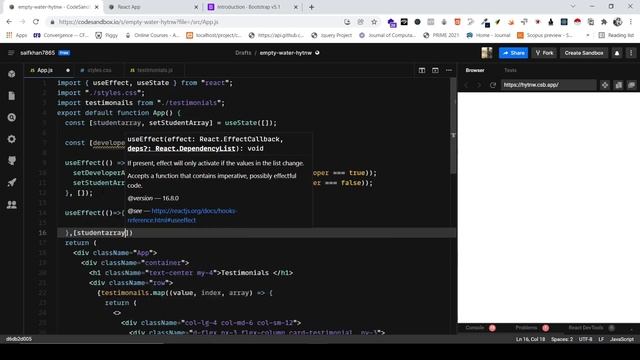Click sandbox name empty-water-hytnw
This screenshot has height=360, width=640.
pos(286,53)
